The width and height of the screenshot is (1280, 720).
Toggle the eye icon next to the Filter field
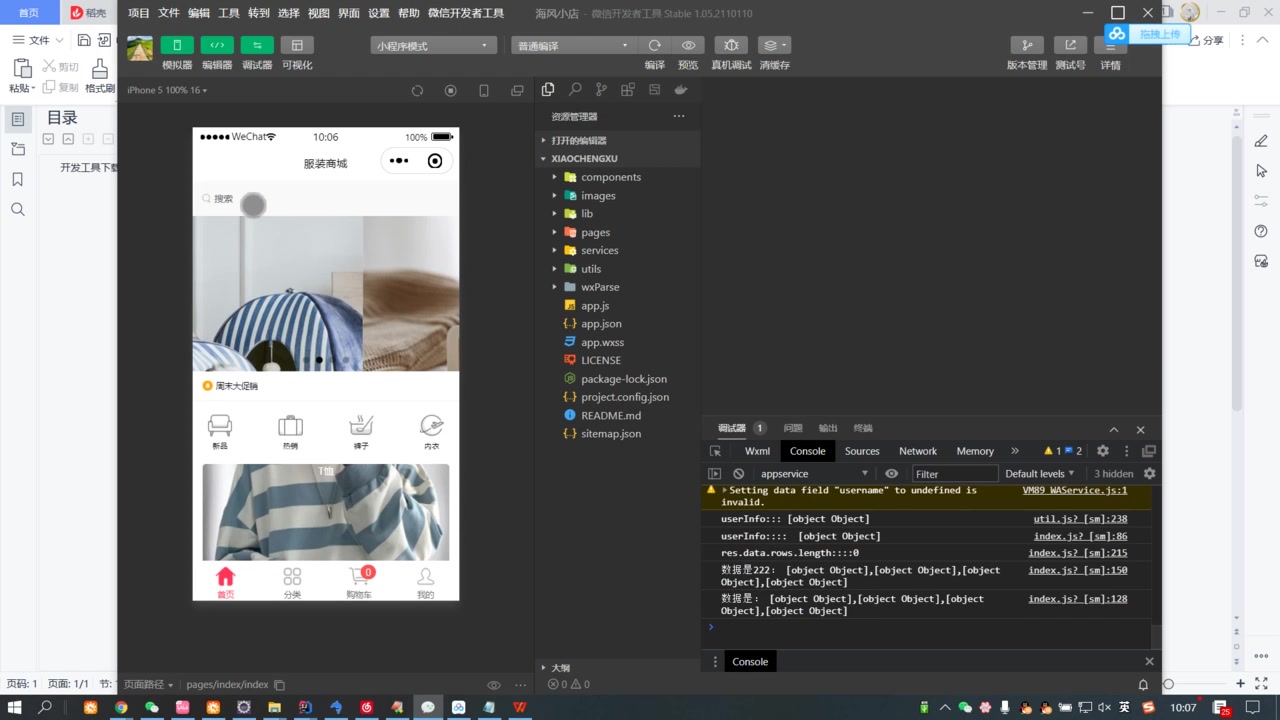pyautogui.click(x=891, y=473)
